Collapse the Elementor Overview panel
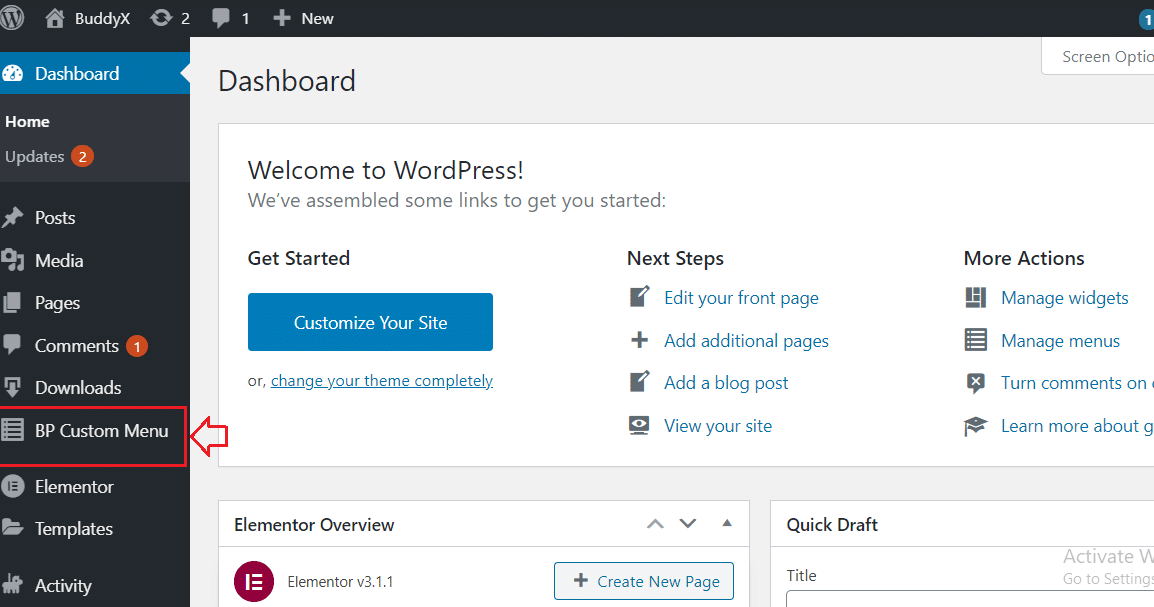 [x=727, y=524]
